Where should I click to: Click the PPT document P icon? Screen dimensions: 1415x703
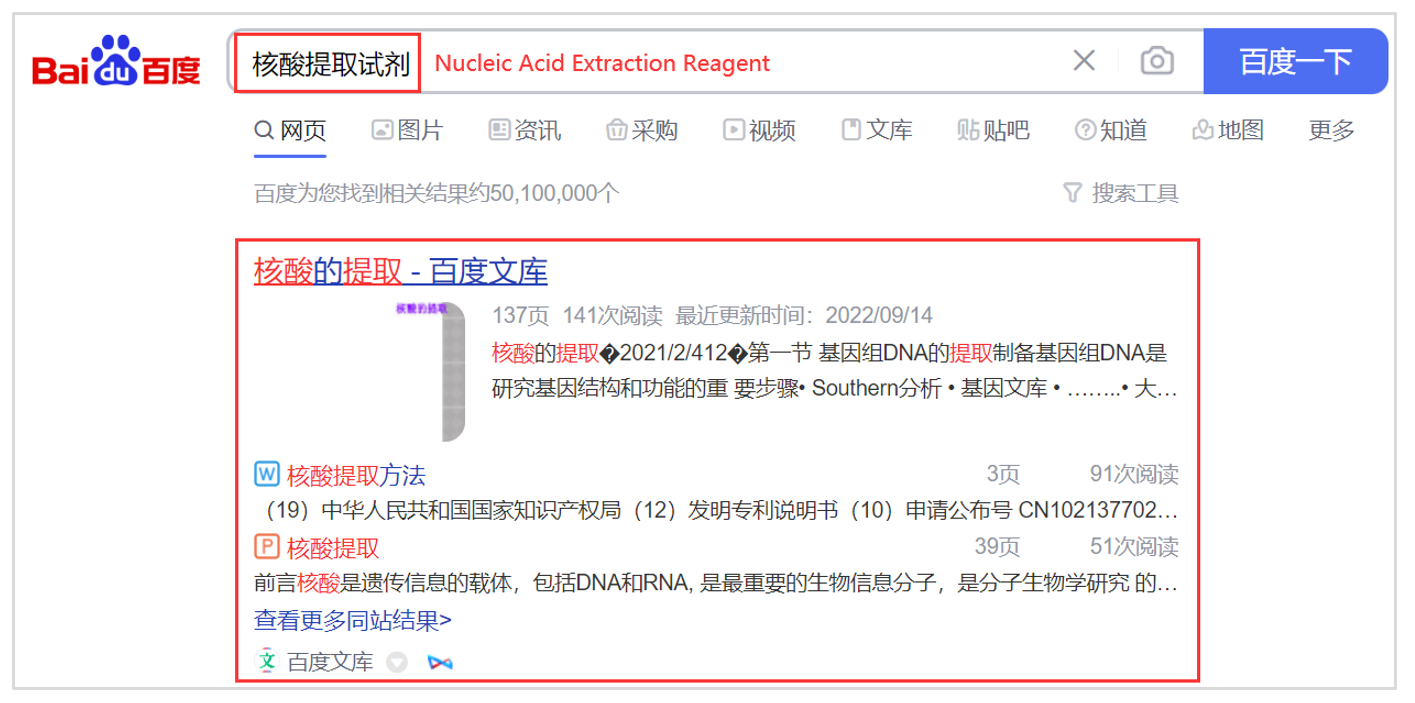[x=266, y=547]
